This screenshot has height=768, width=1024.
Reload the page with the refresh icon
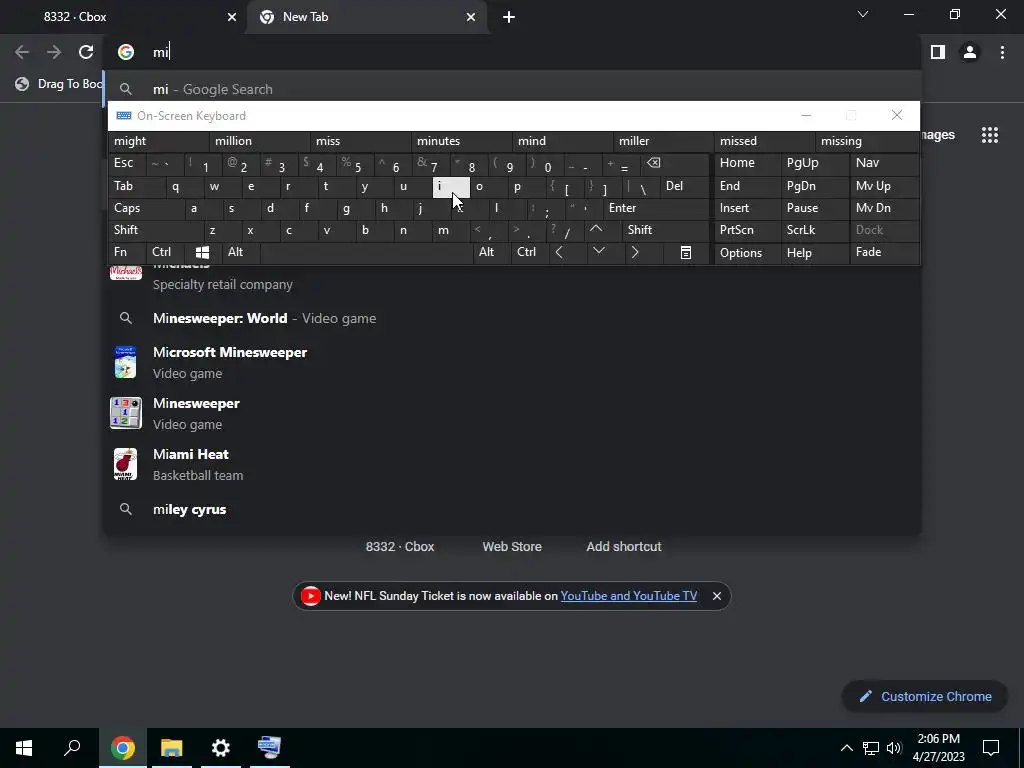pos(86,52)
